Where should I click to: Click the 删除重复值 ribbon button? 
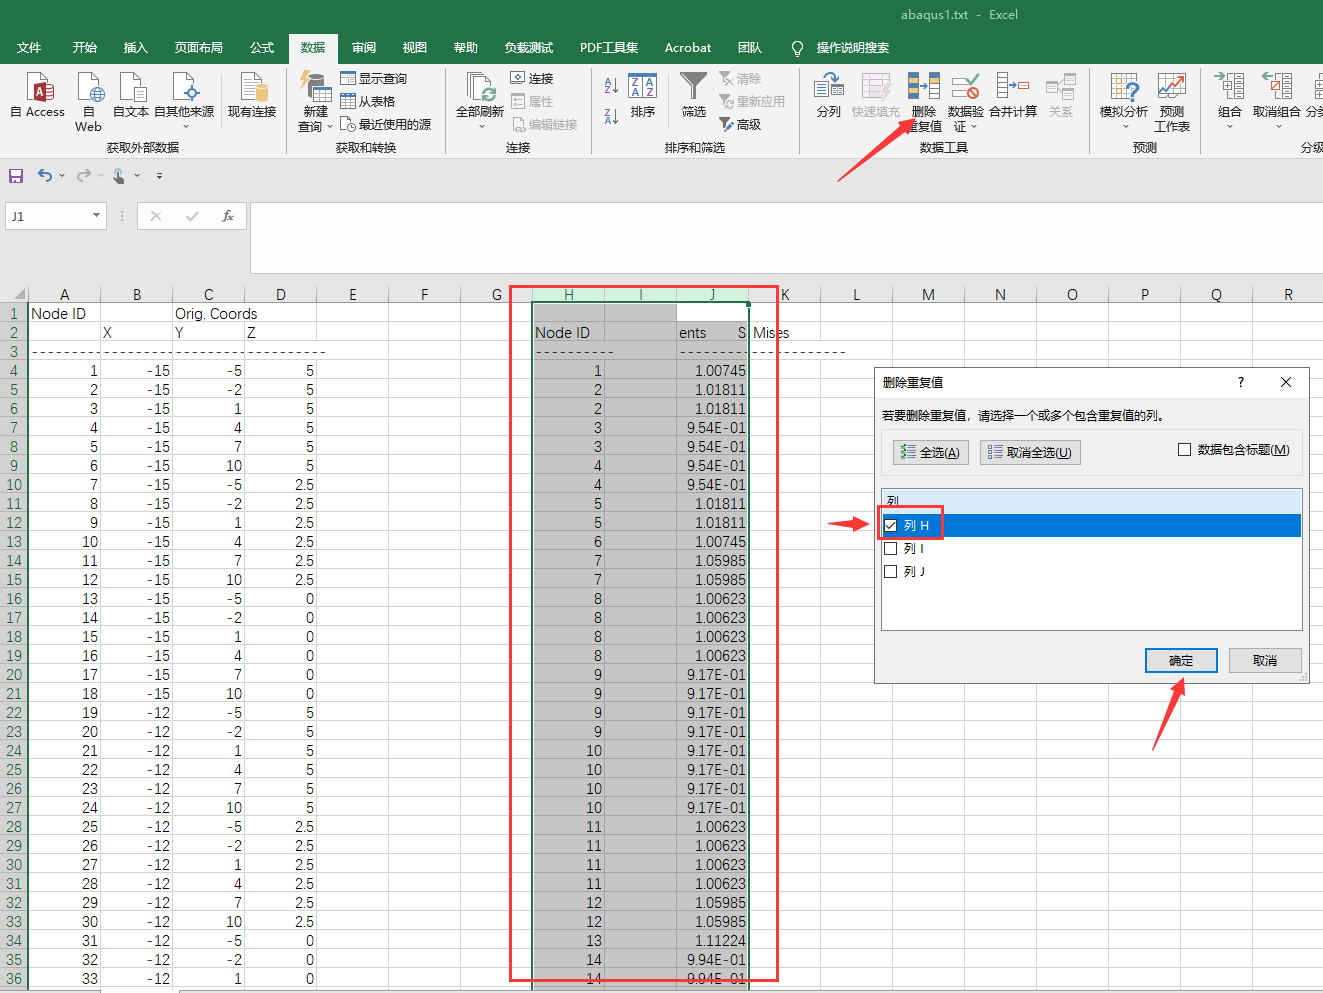click(x=924, y=102)
